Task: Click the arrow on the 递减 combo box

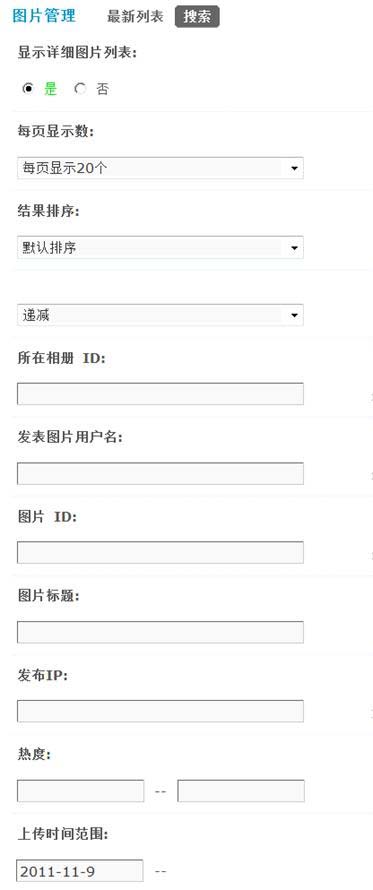Action: point(294,316)
